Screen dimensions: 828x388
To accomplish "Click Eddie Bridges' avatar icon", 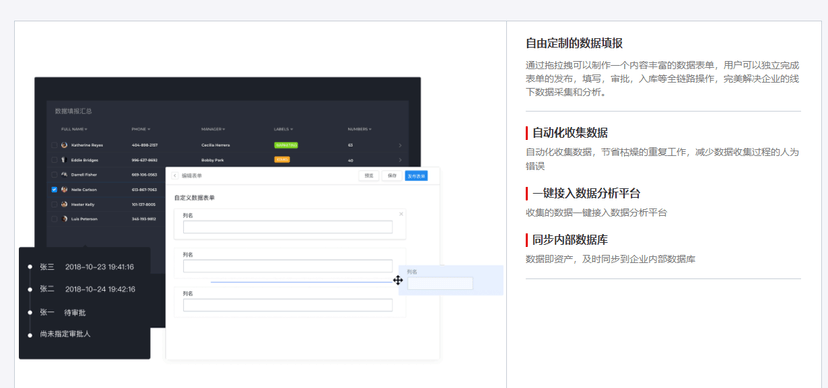I will [64, 160].
